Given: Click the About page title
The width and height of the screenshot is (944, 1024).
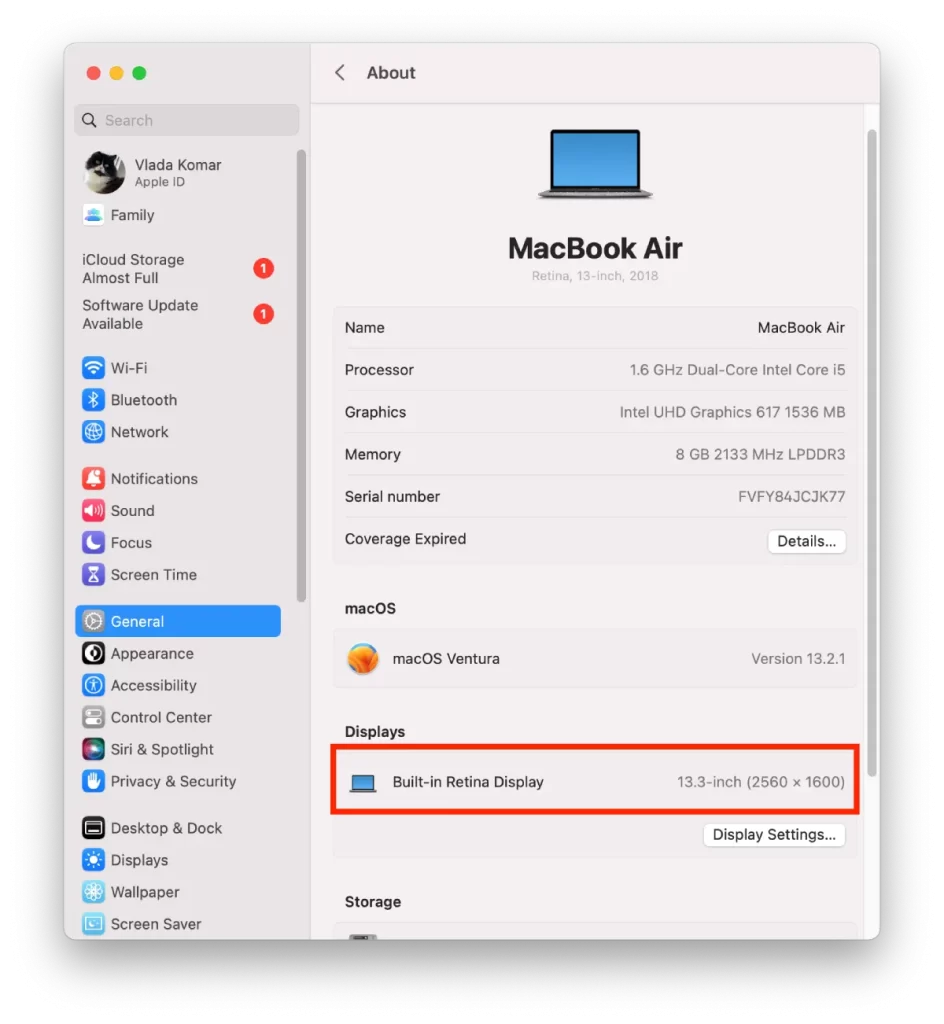Looking at the screenshot, I should [x=390, y=72].
